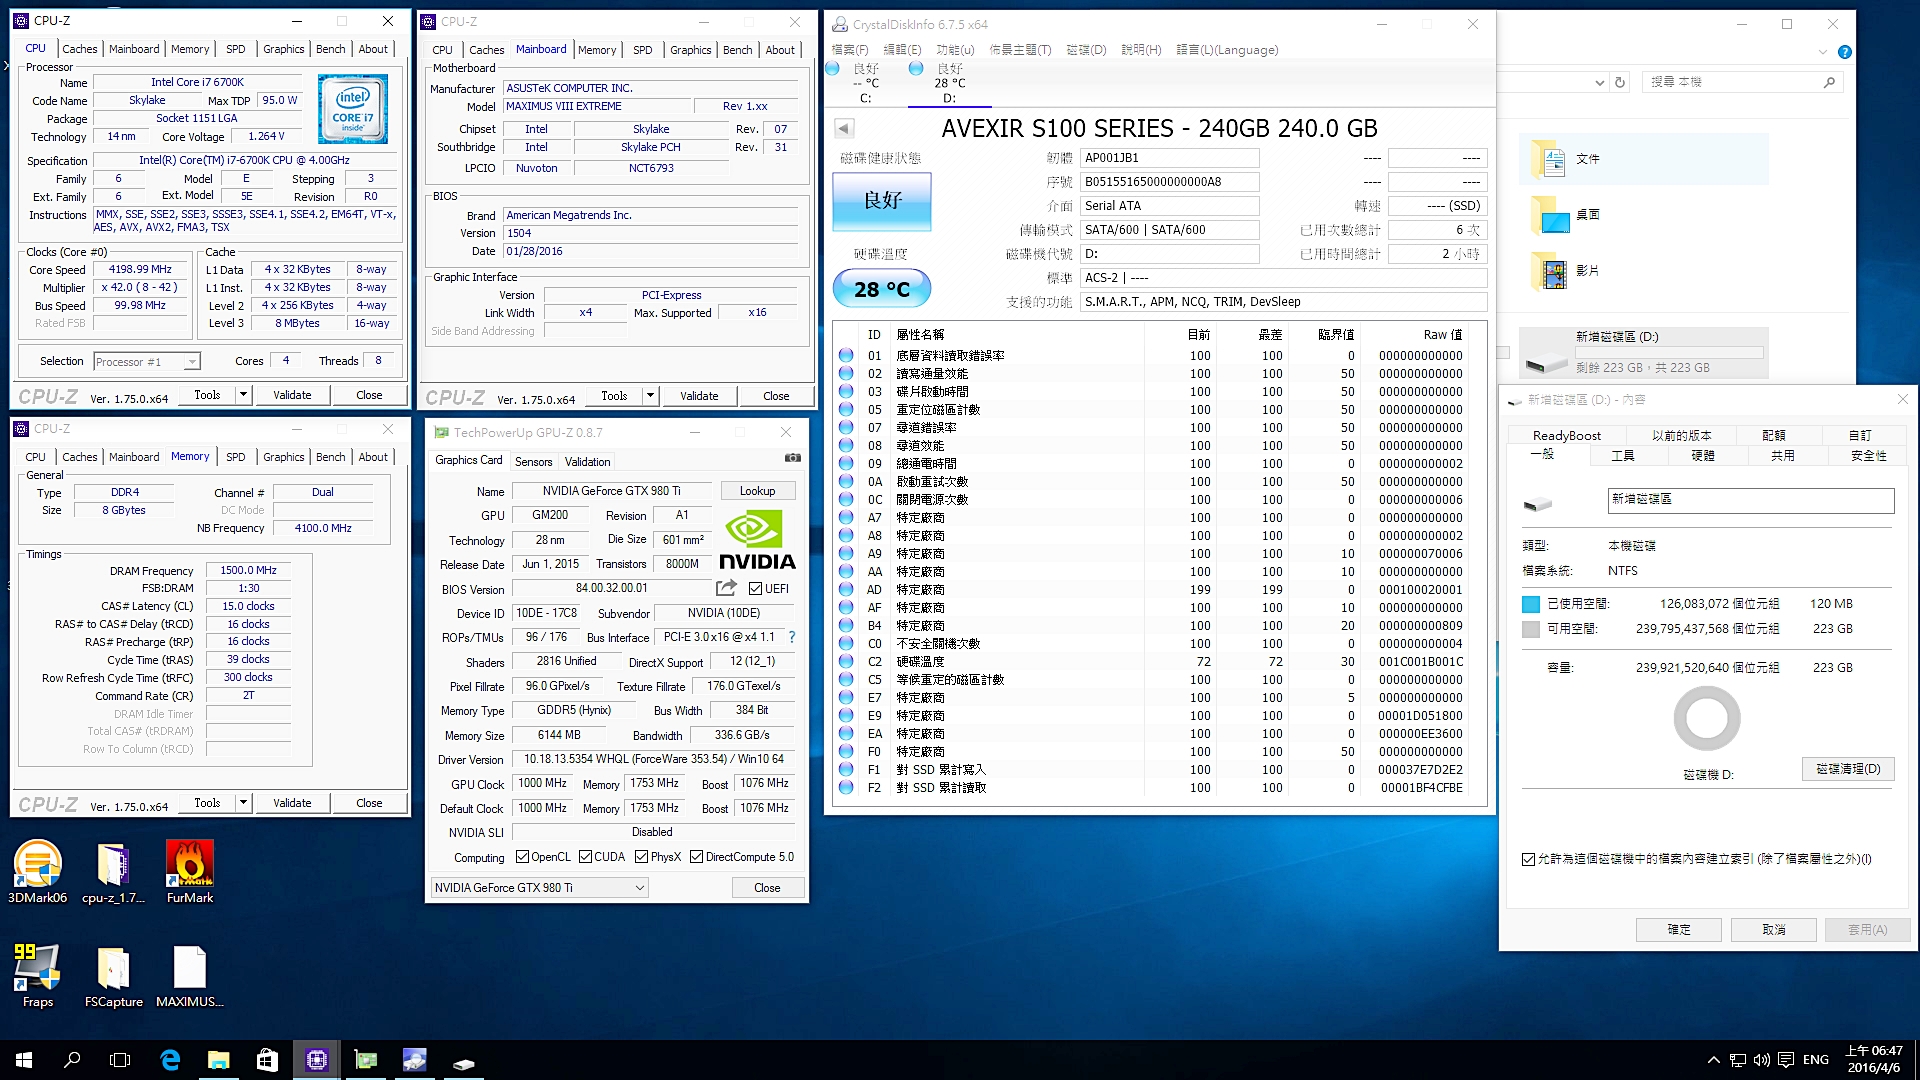Click the Intel Core i7 badge in CPU-Z

pyautogui.click(x=352, y=108)
